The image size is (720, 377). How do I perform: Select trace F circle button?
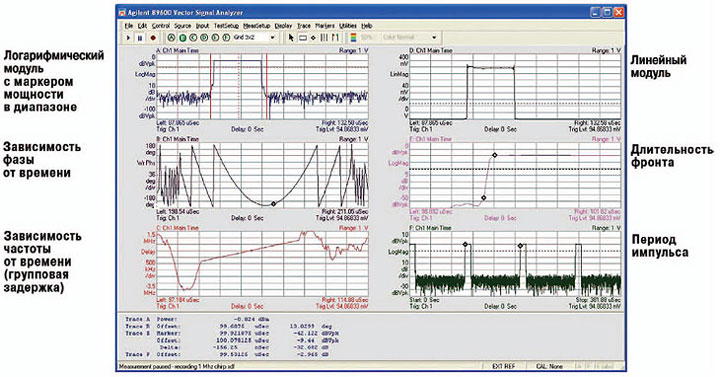point(226,38)
